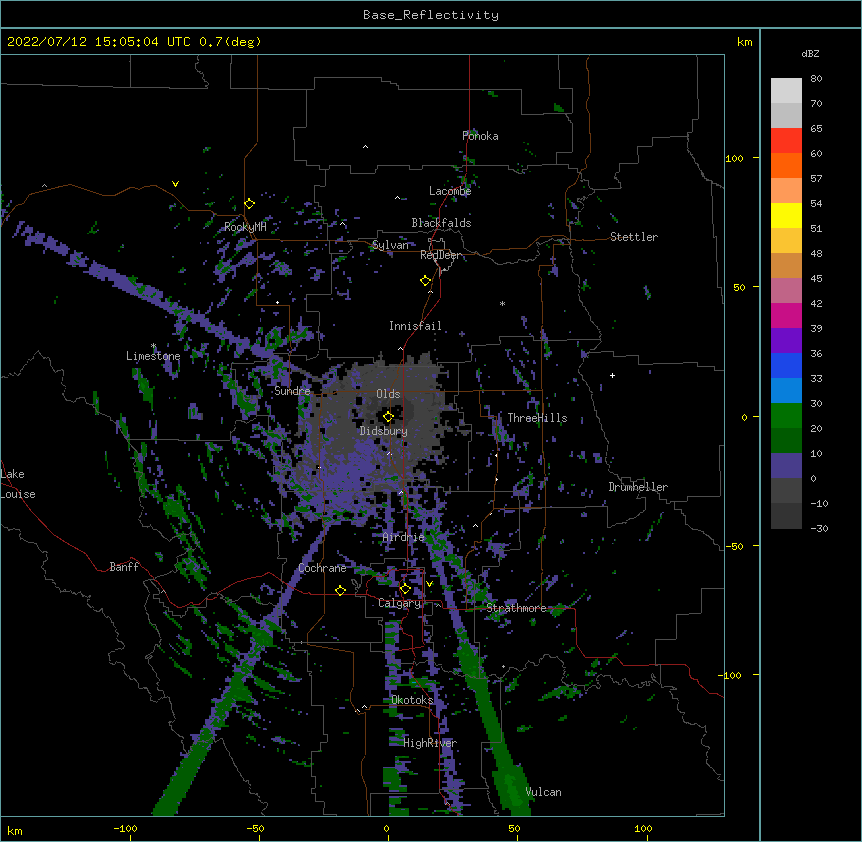Click the Didsbury label

[384, 431]
